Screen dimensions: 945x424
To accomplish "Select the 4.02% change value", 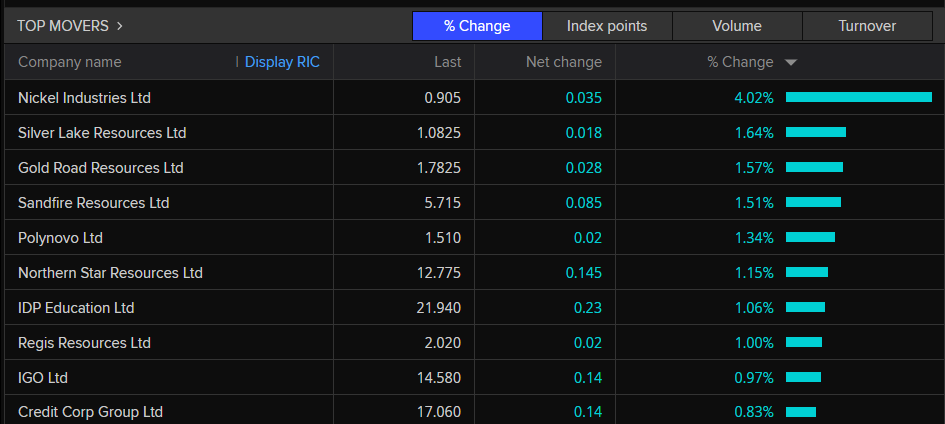I will click(754, 98).
